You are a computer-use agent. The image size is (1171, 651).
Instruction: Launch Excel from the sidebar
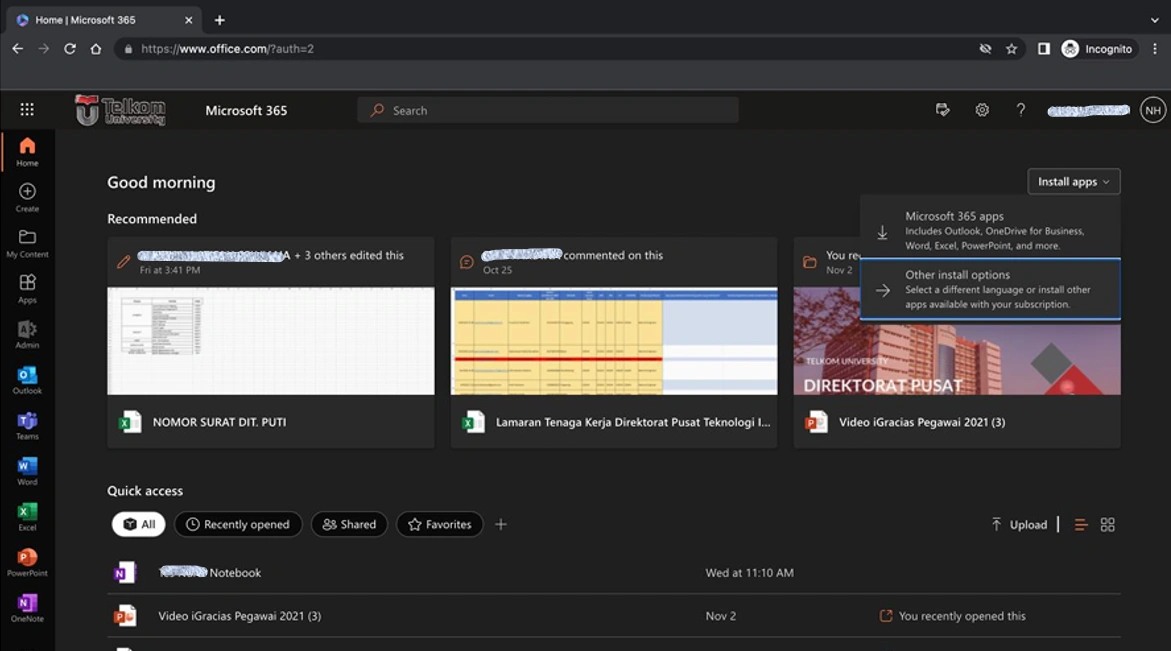click(x=27, y=517)
